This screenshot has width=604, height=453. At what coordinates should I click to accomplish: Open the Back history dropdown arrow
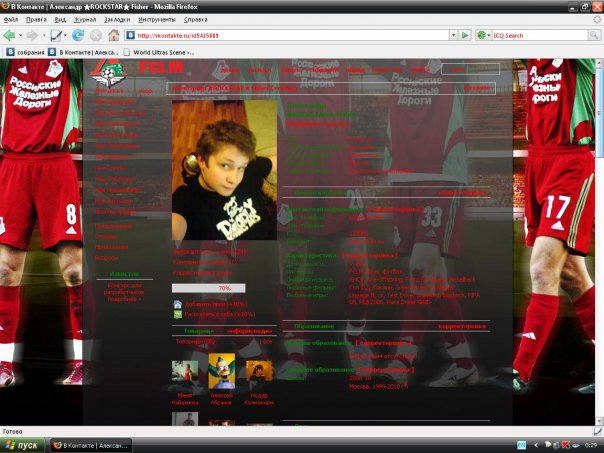20,35
